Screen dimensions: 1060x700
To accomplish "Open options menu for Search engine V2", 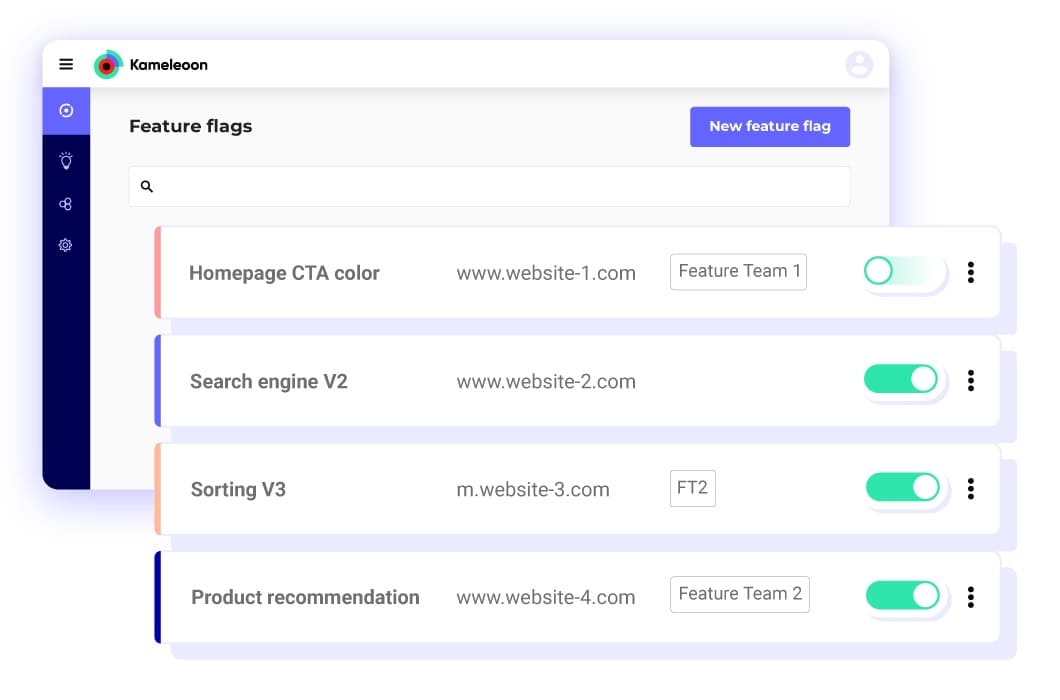I will click(971, 380).
